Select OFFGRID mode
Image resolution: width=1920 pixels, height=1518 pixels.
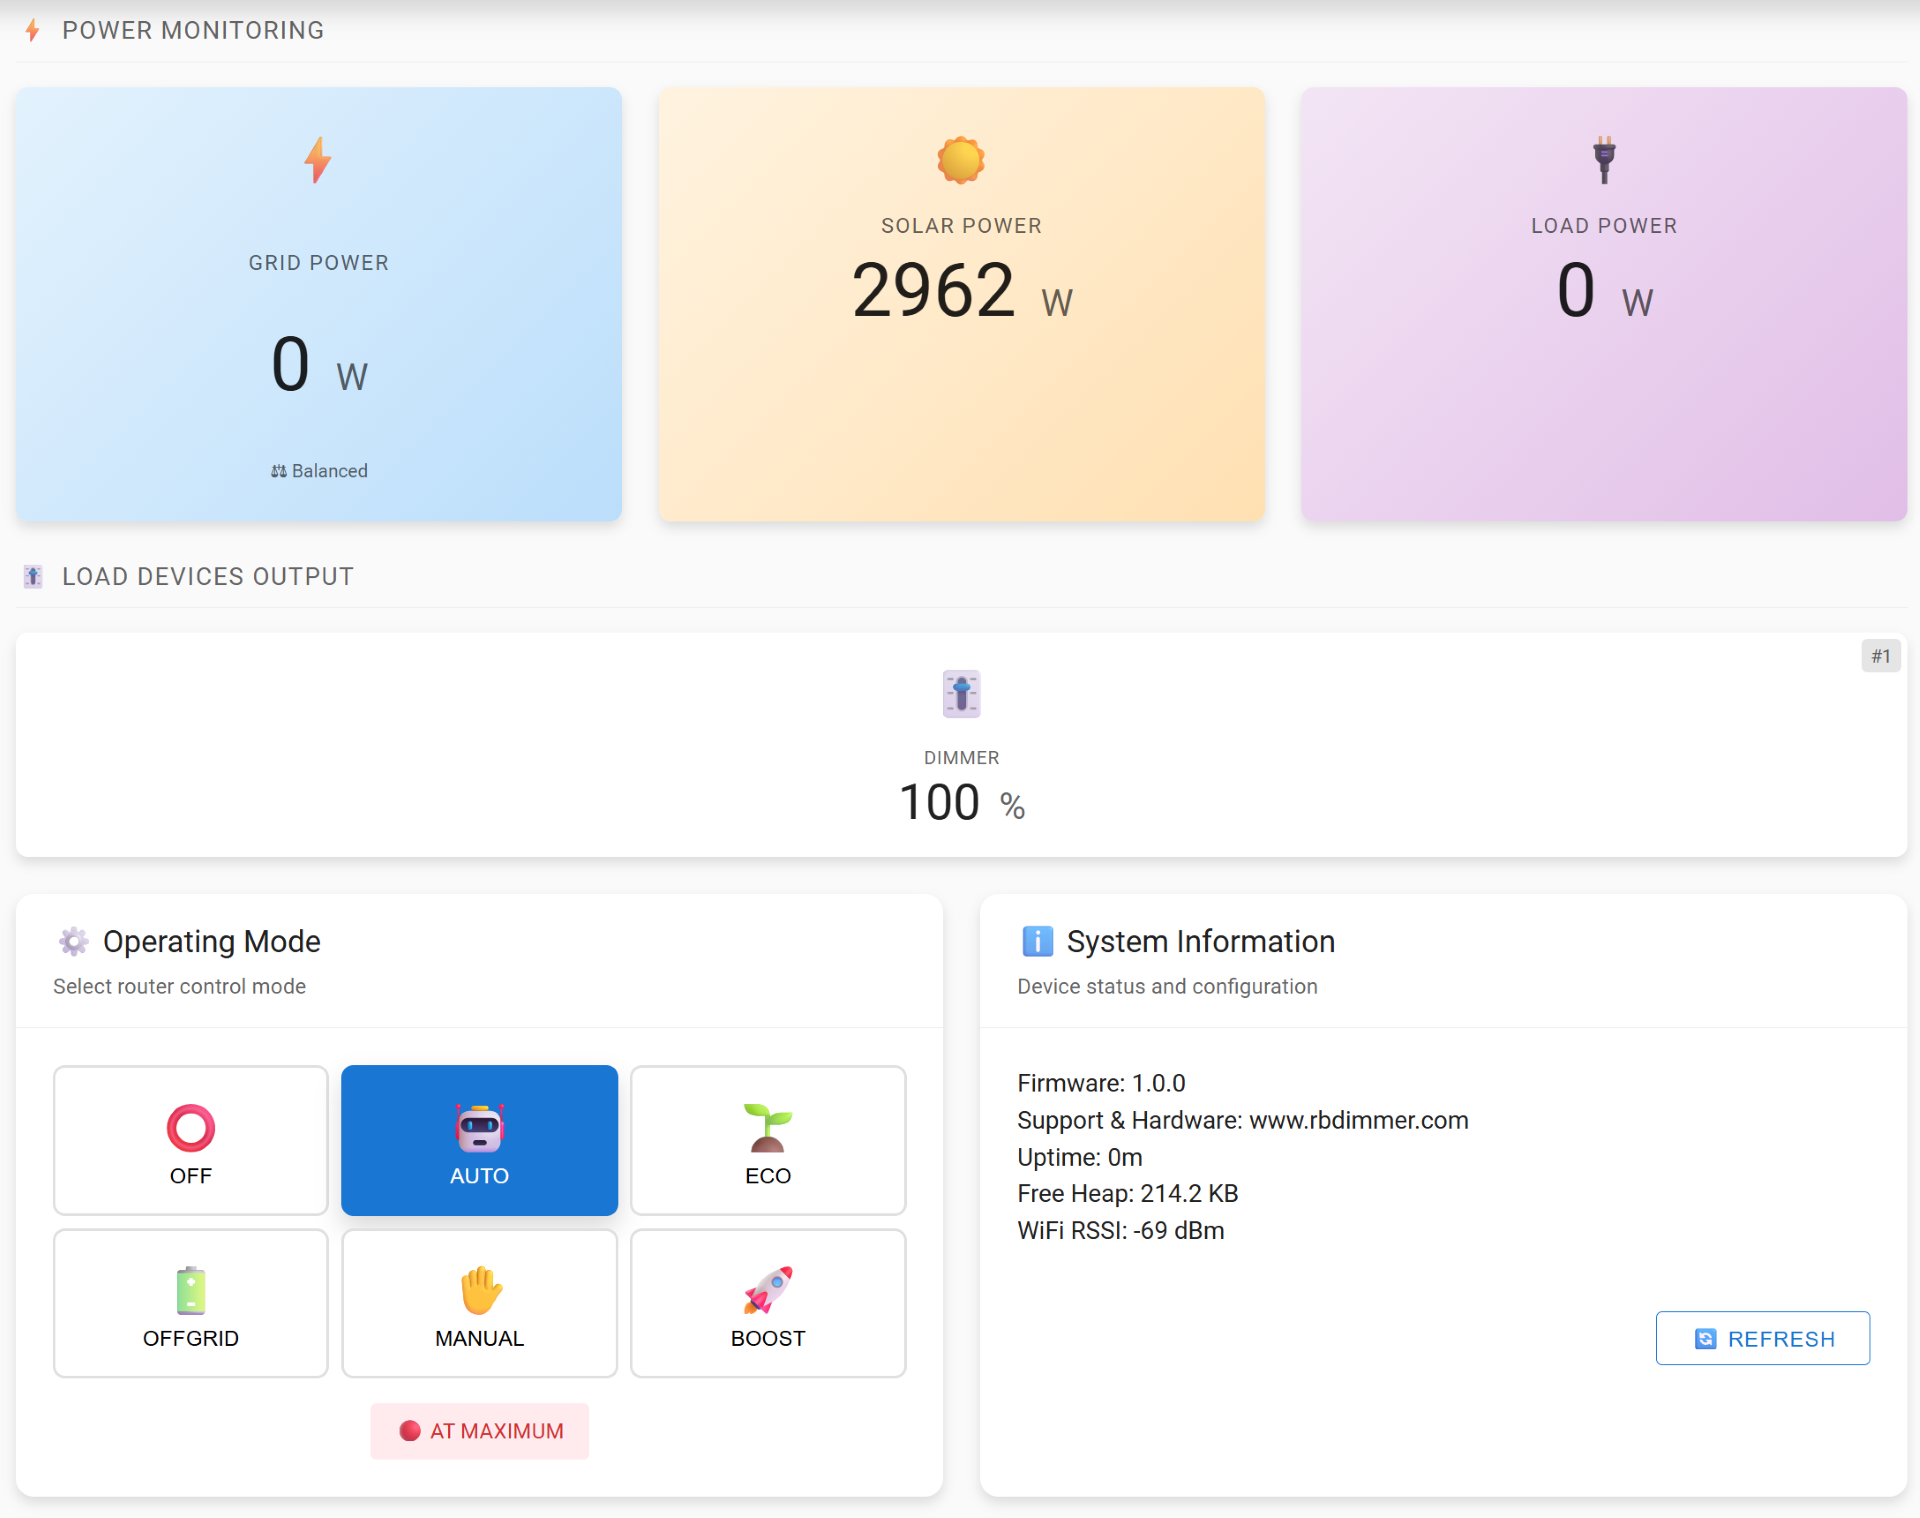[x=190, y=1303]
